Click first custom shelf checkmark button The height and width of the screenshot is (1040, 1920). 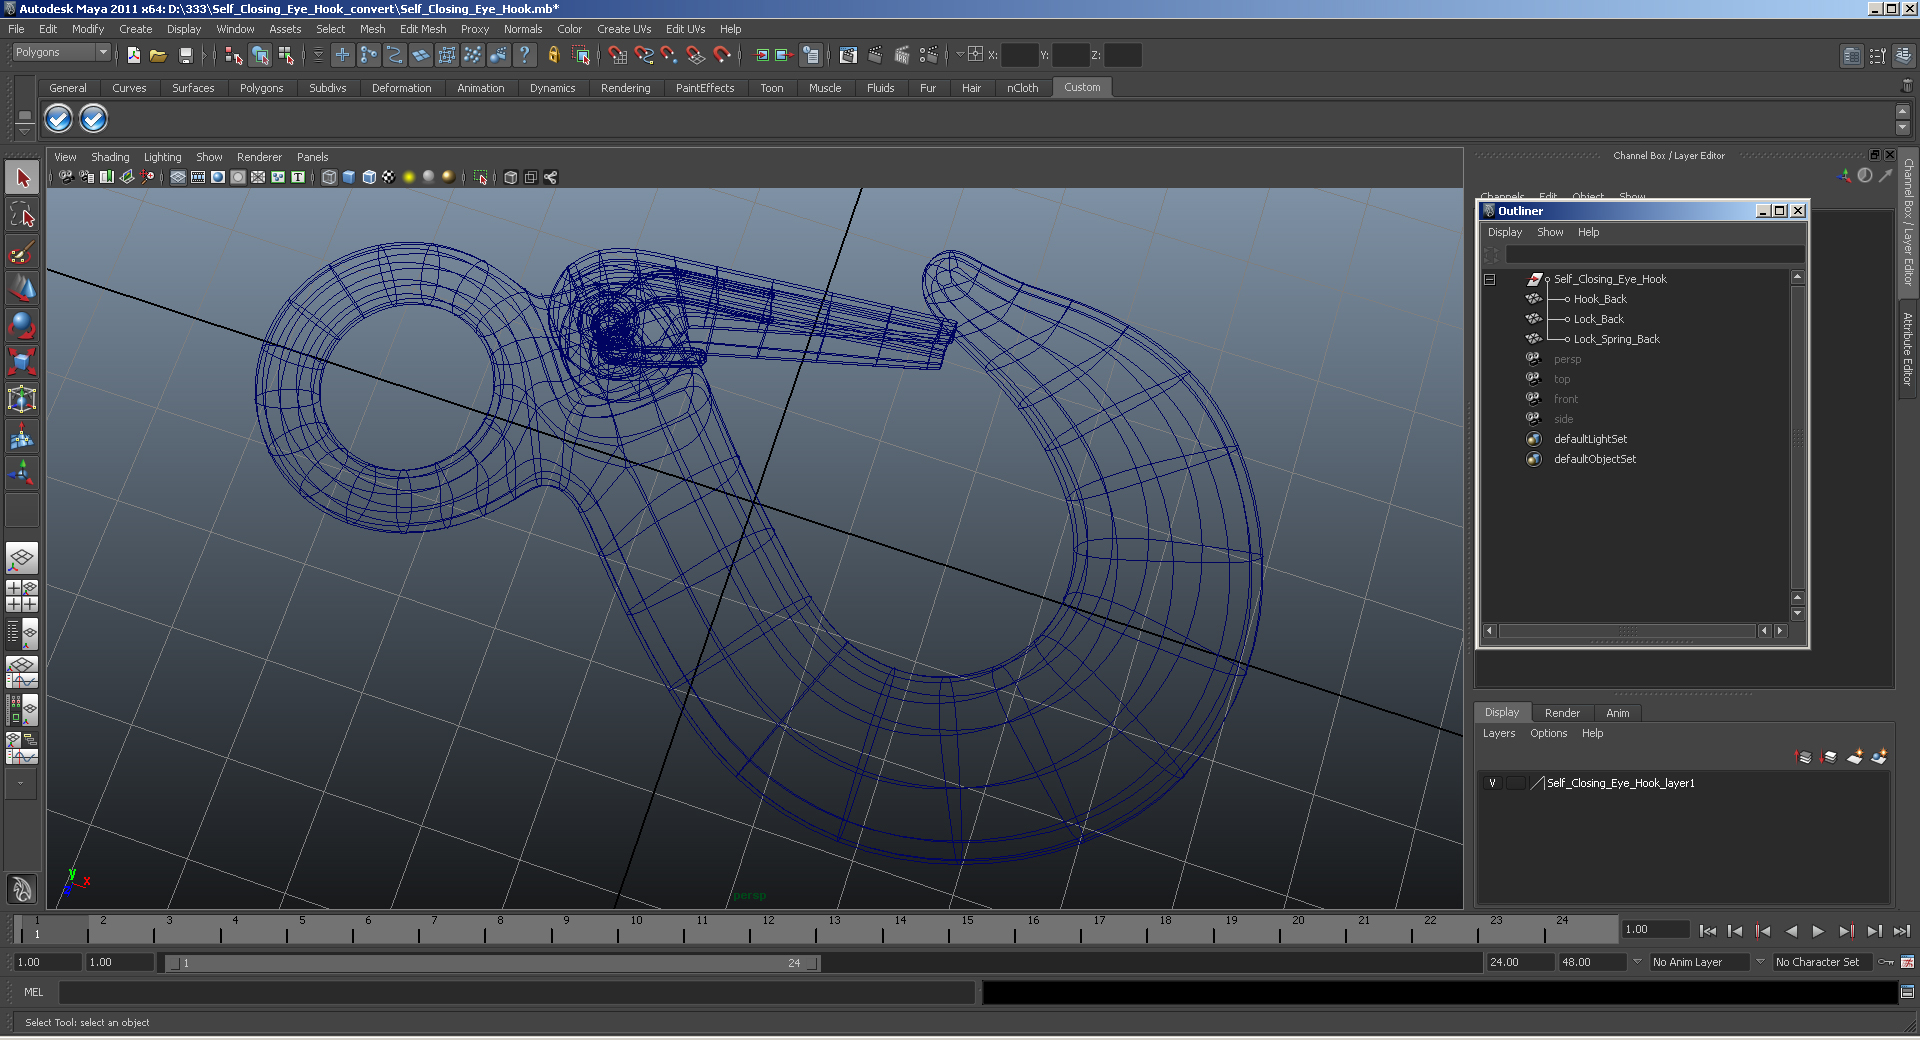coord(58,119)
